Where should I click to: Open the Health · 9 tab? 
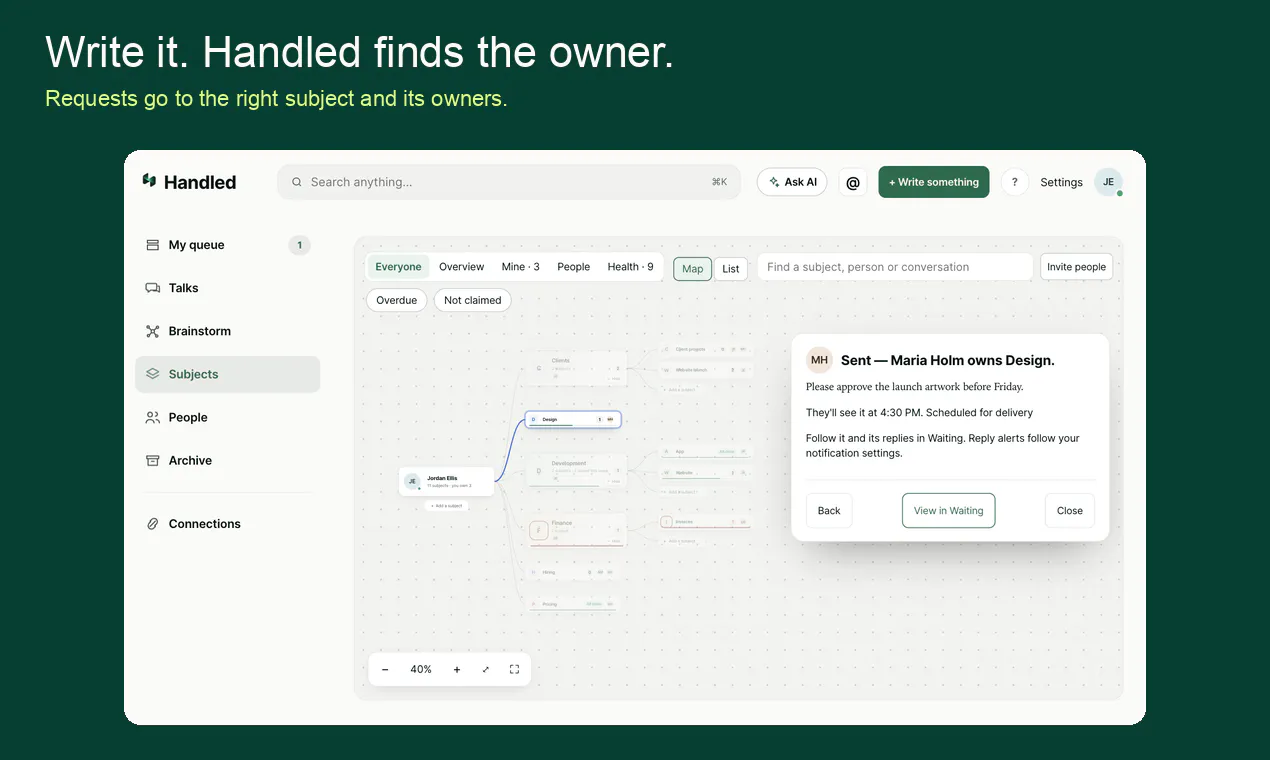630,267
